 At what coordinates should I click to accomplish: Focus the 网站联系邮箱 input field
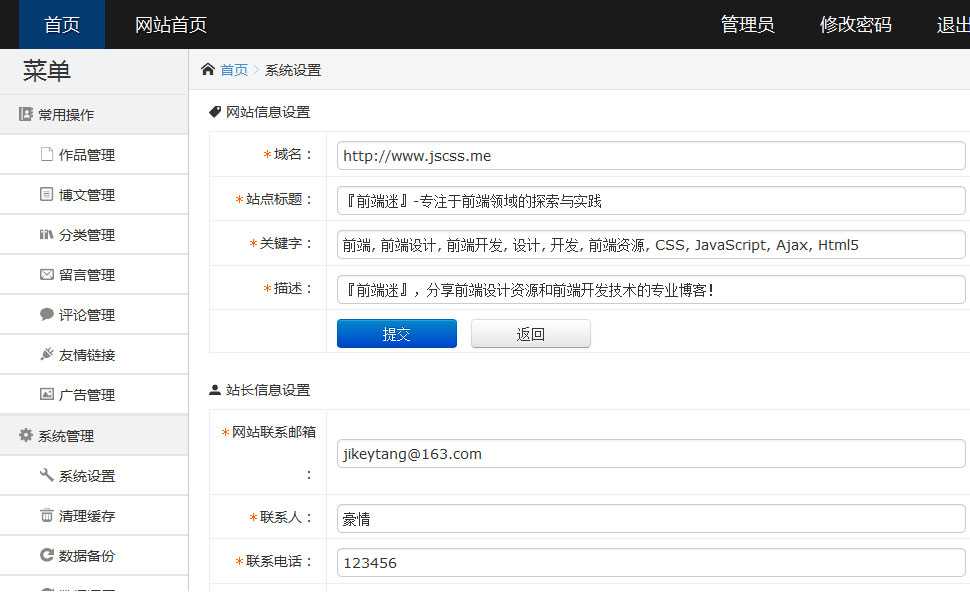click(651, 453)
